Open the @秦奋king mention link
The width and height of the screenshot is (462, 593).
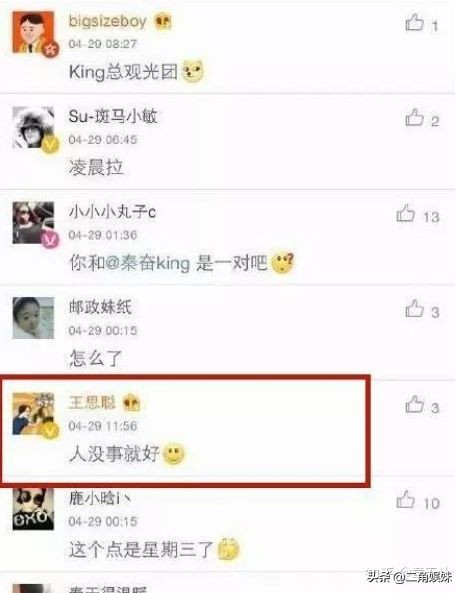(147, 262)
